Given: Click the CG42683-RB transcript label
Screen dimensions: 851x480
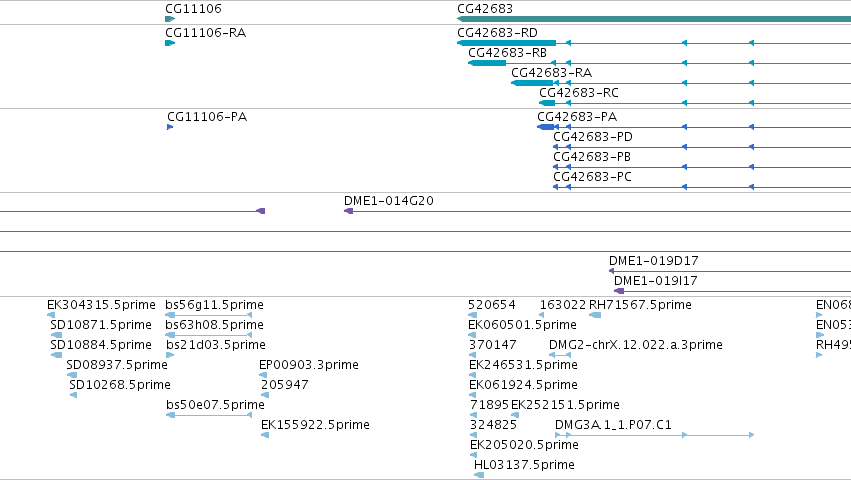Looking at the screenshot, I should coord(507,53).
